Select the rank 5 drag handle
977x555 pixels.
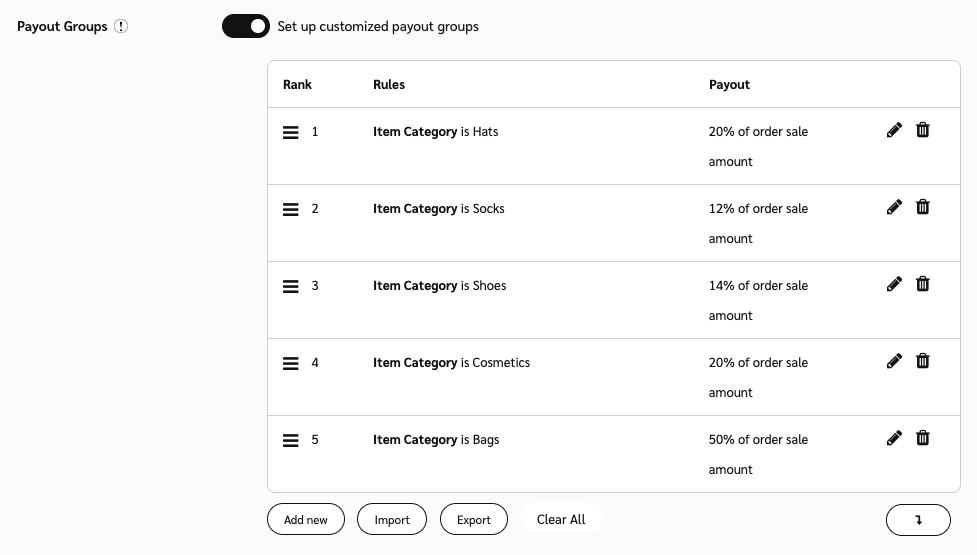(x=291, y=440)
